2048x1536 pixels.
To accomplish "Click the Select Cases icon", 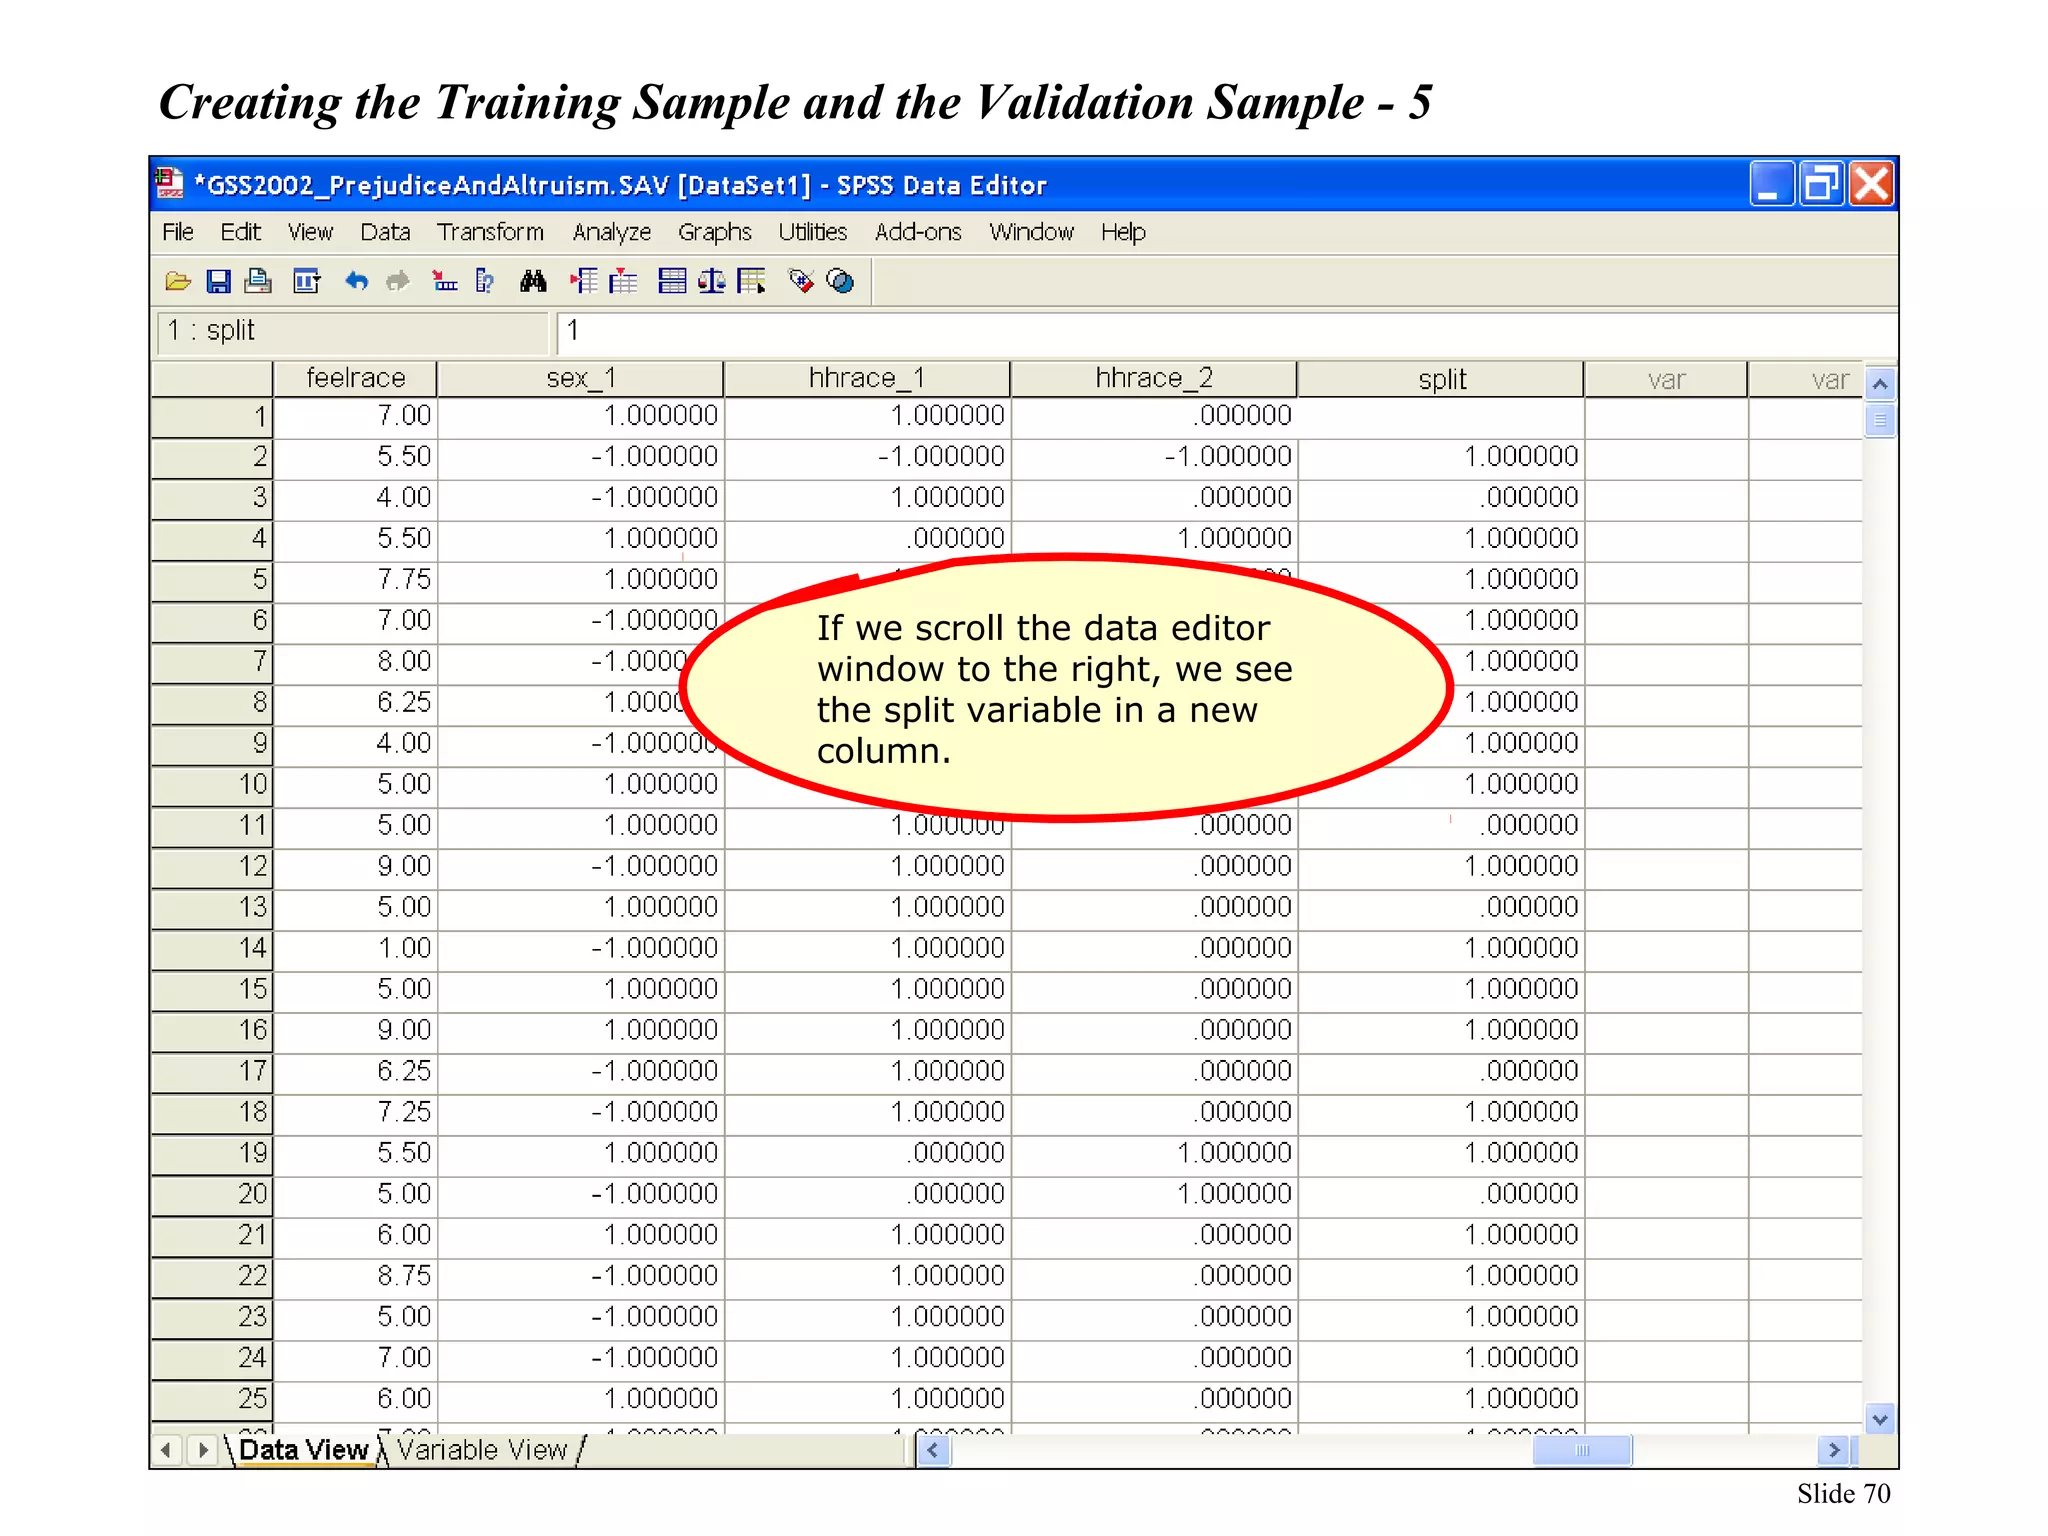I will pyautogui.click(x=752, y=281).
